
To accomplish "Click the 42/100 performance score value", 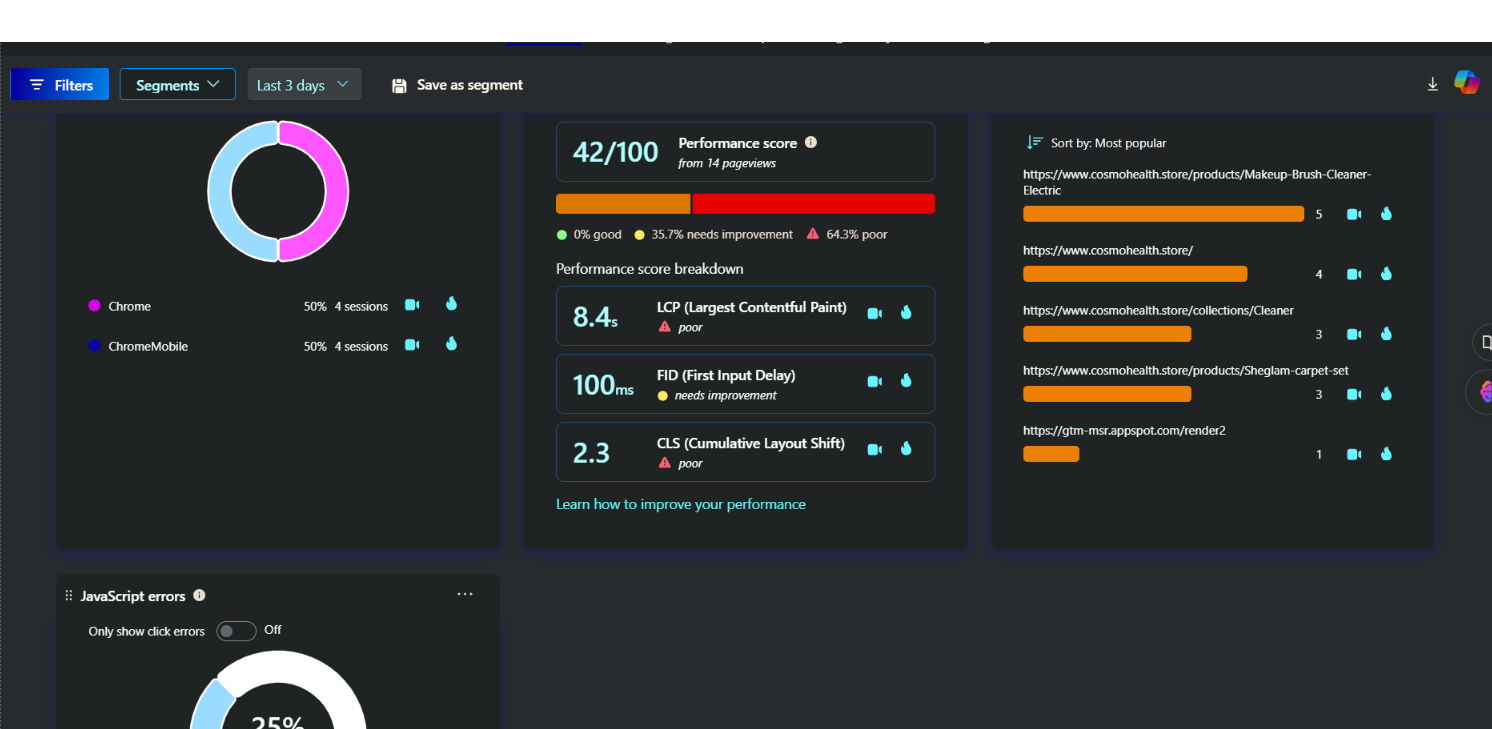I will point(616,152).
